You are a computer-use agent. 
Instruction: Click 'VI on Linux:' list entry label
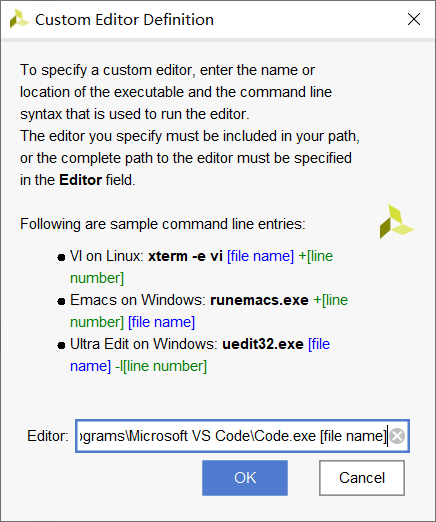pyautogui.click(x=107, y=256)
